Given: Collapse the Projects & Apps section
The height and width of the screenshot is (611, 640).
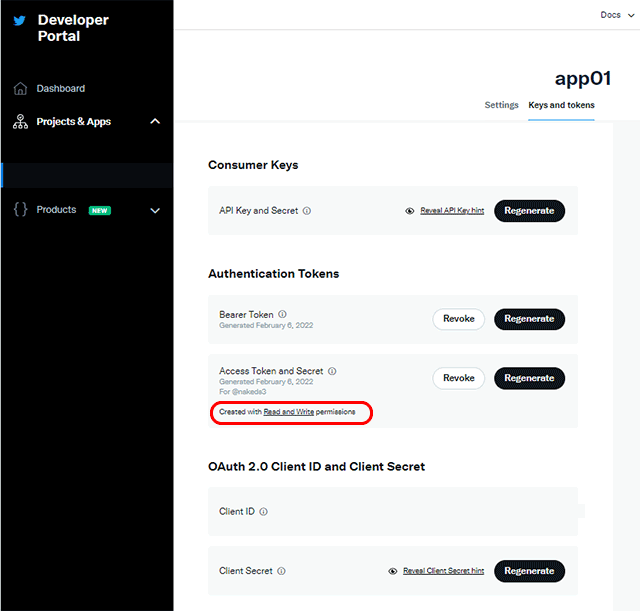Looking at the screenshot, I should pyautogui.click(x=155, y=122).
